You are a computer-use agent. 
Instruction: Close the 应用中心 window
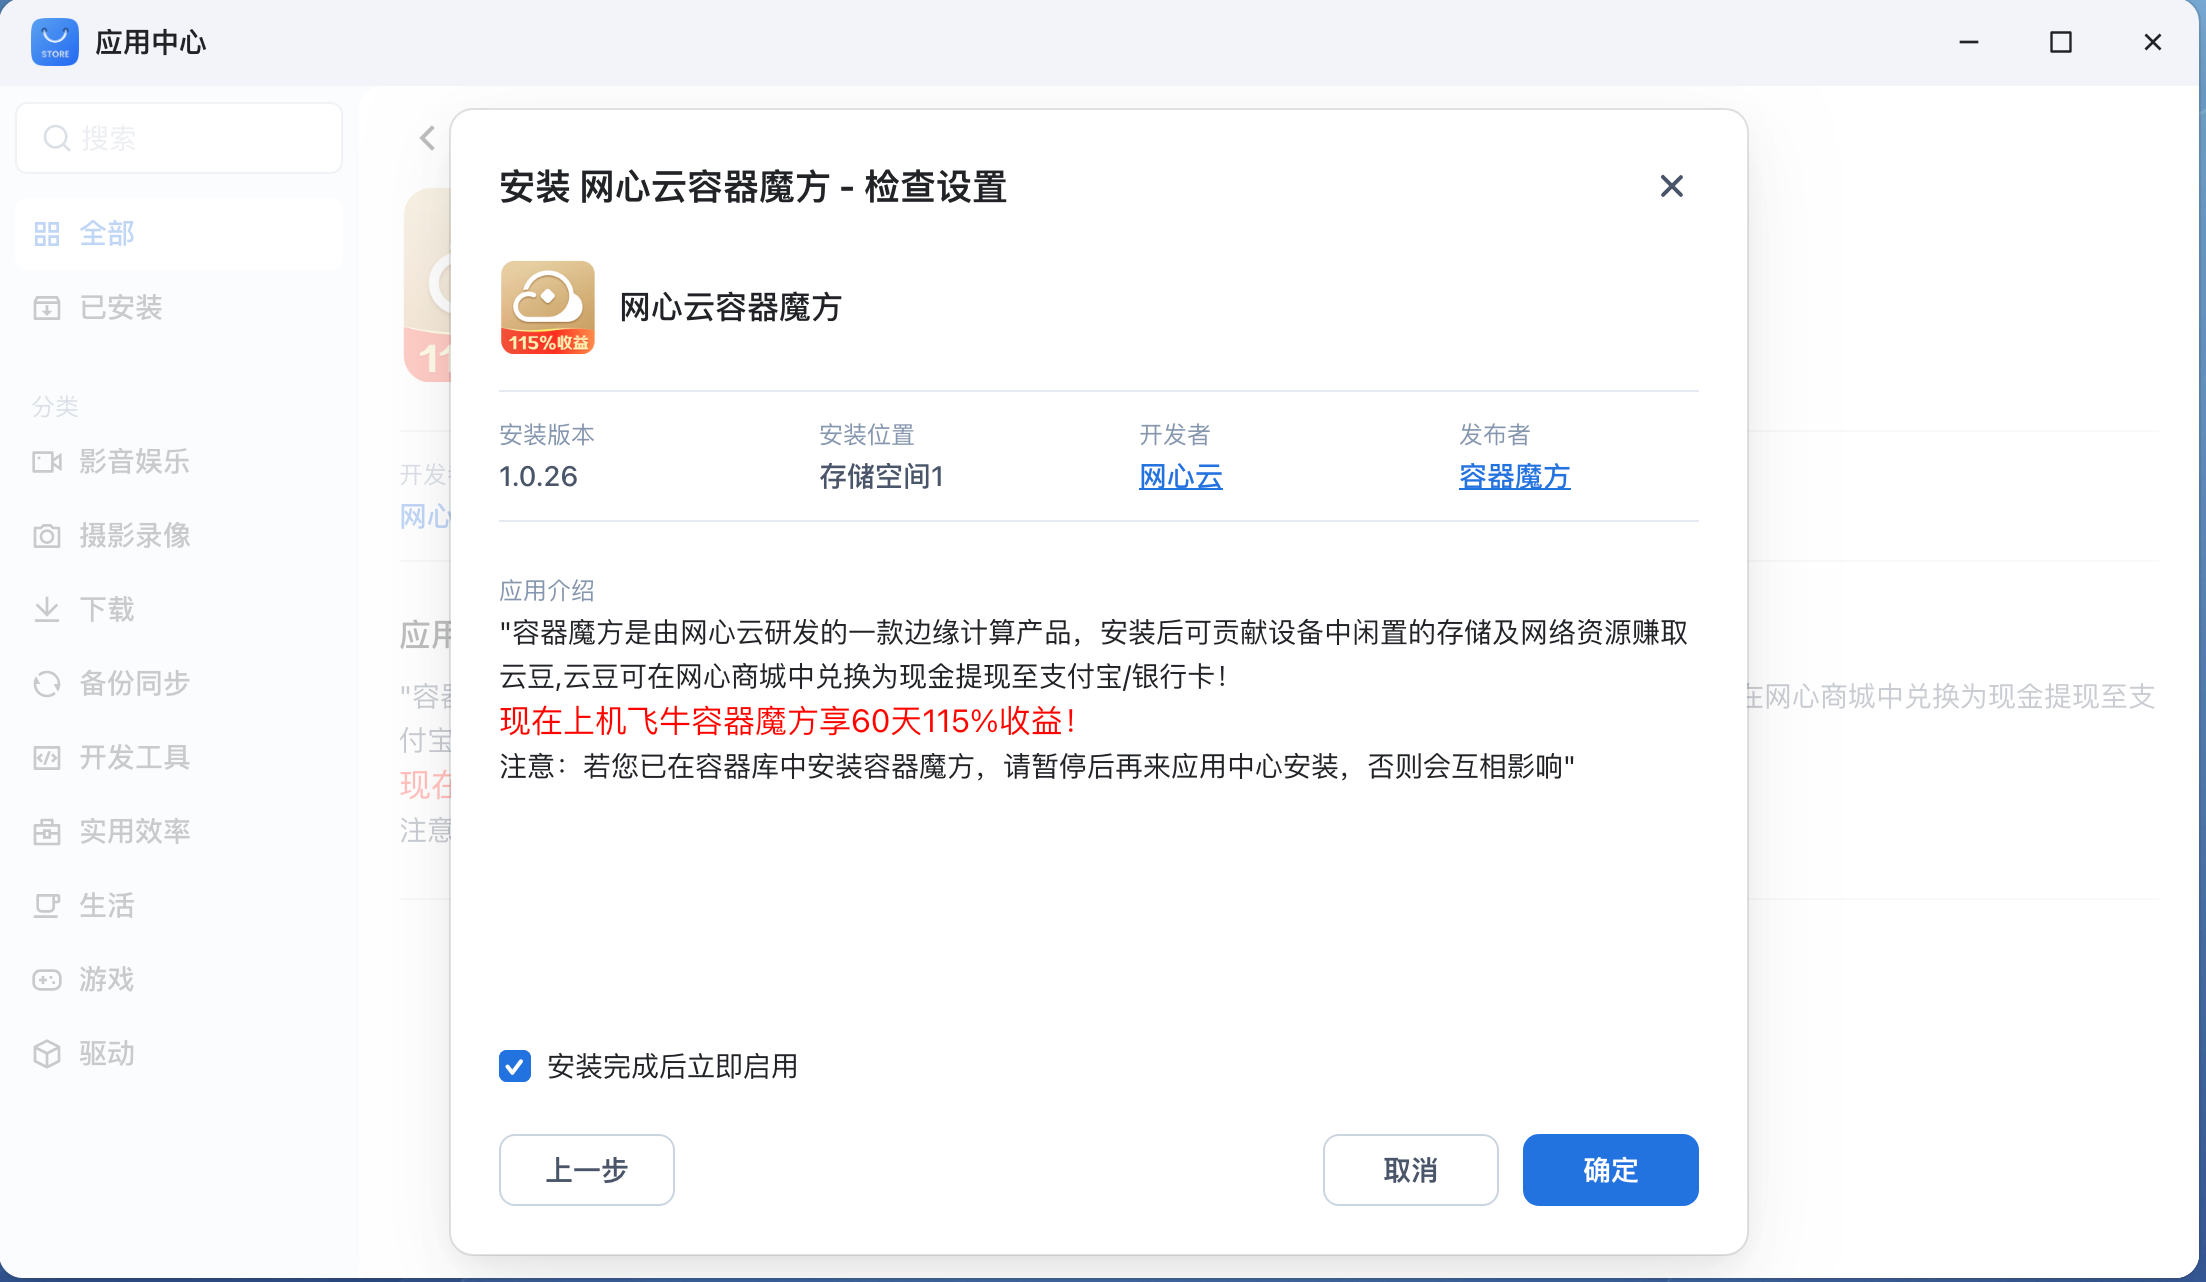[2153, 42]
